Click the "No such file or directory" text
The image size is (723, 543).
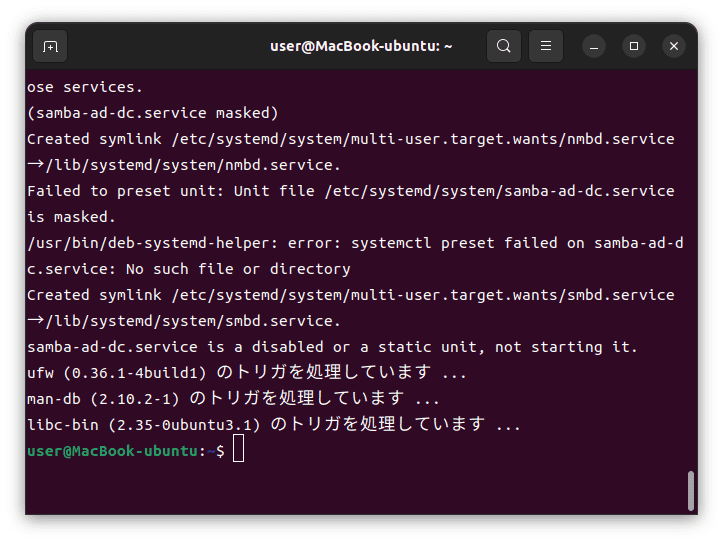238,269
